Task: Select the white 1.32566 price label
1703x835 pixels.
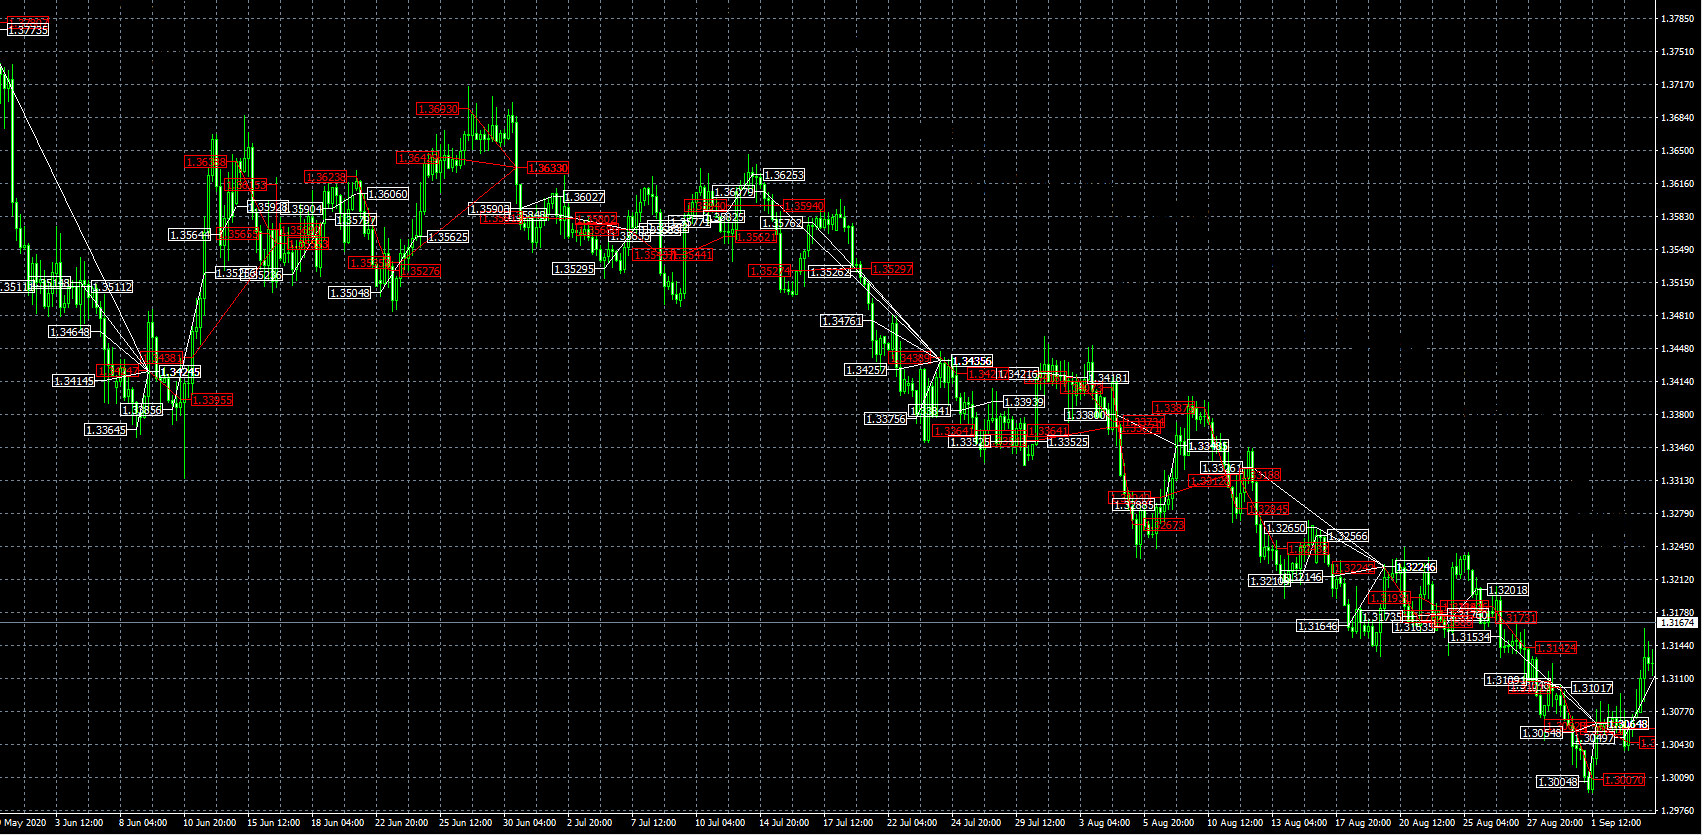Action: 1348,536
